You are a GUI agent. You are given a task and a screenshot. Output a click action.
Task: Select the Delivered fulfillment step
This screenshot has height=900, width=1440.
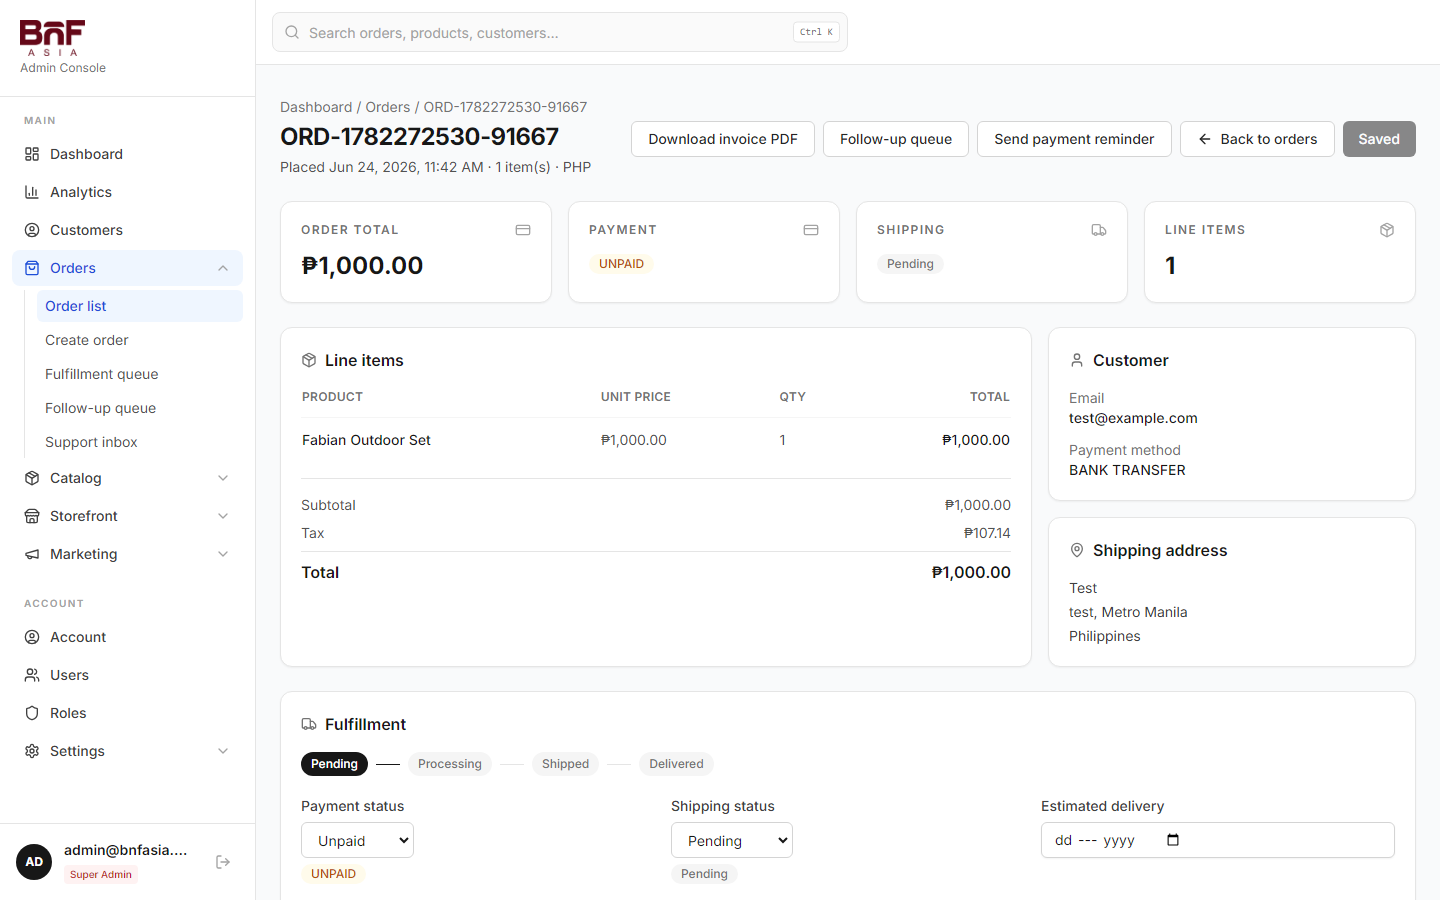tap(676, 764)
